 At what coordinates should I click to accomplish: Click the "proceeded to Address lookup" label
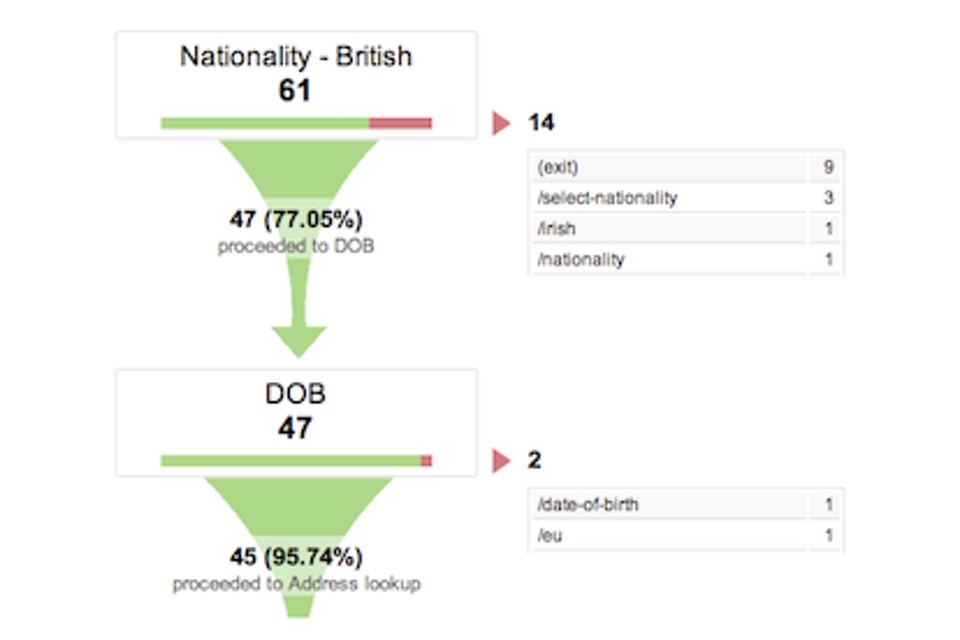pos(296,583)
